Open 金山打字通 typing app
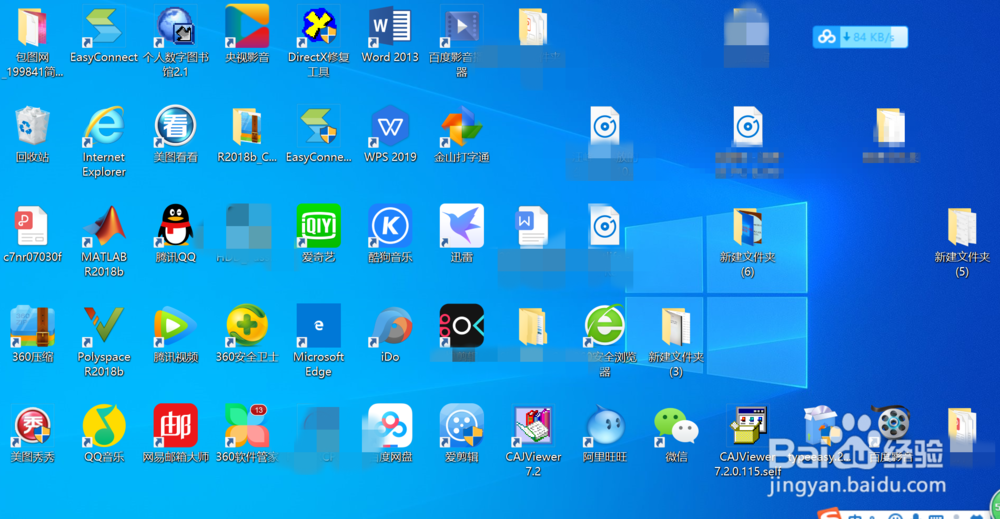 (x=462, y=126)
